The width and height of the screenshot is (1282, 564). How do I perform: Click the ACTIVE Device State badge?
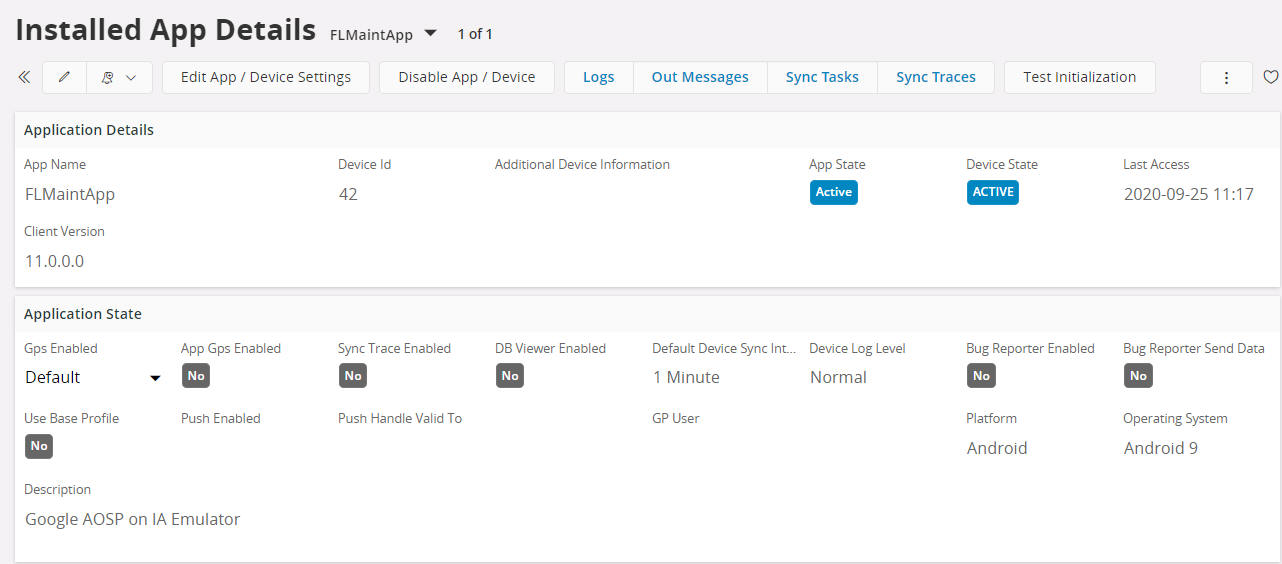coord(992,192)
